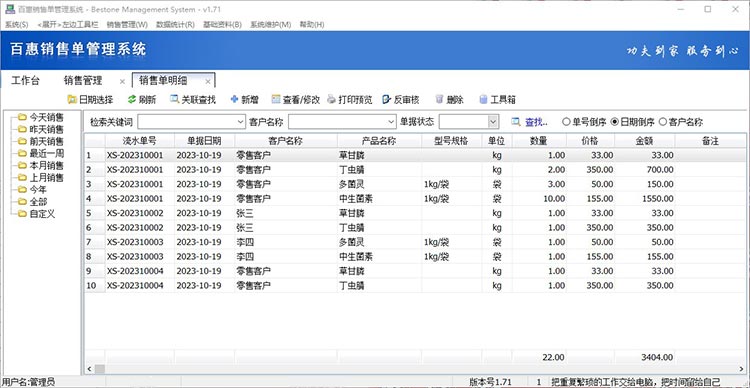750x388 pixels.
Task: Click the 新增 plus icon
Action: (234, 100)
